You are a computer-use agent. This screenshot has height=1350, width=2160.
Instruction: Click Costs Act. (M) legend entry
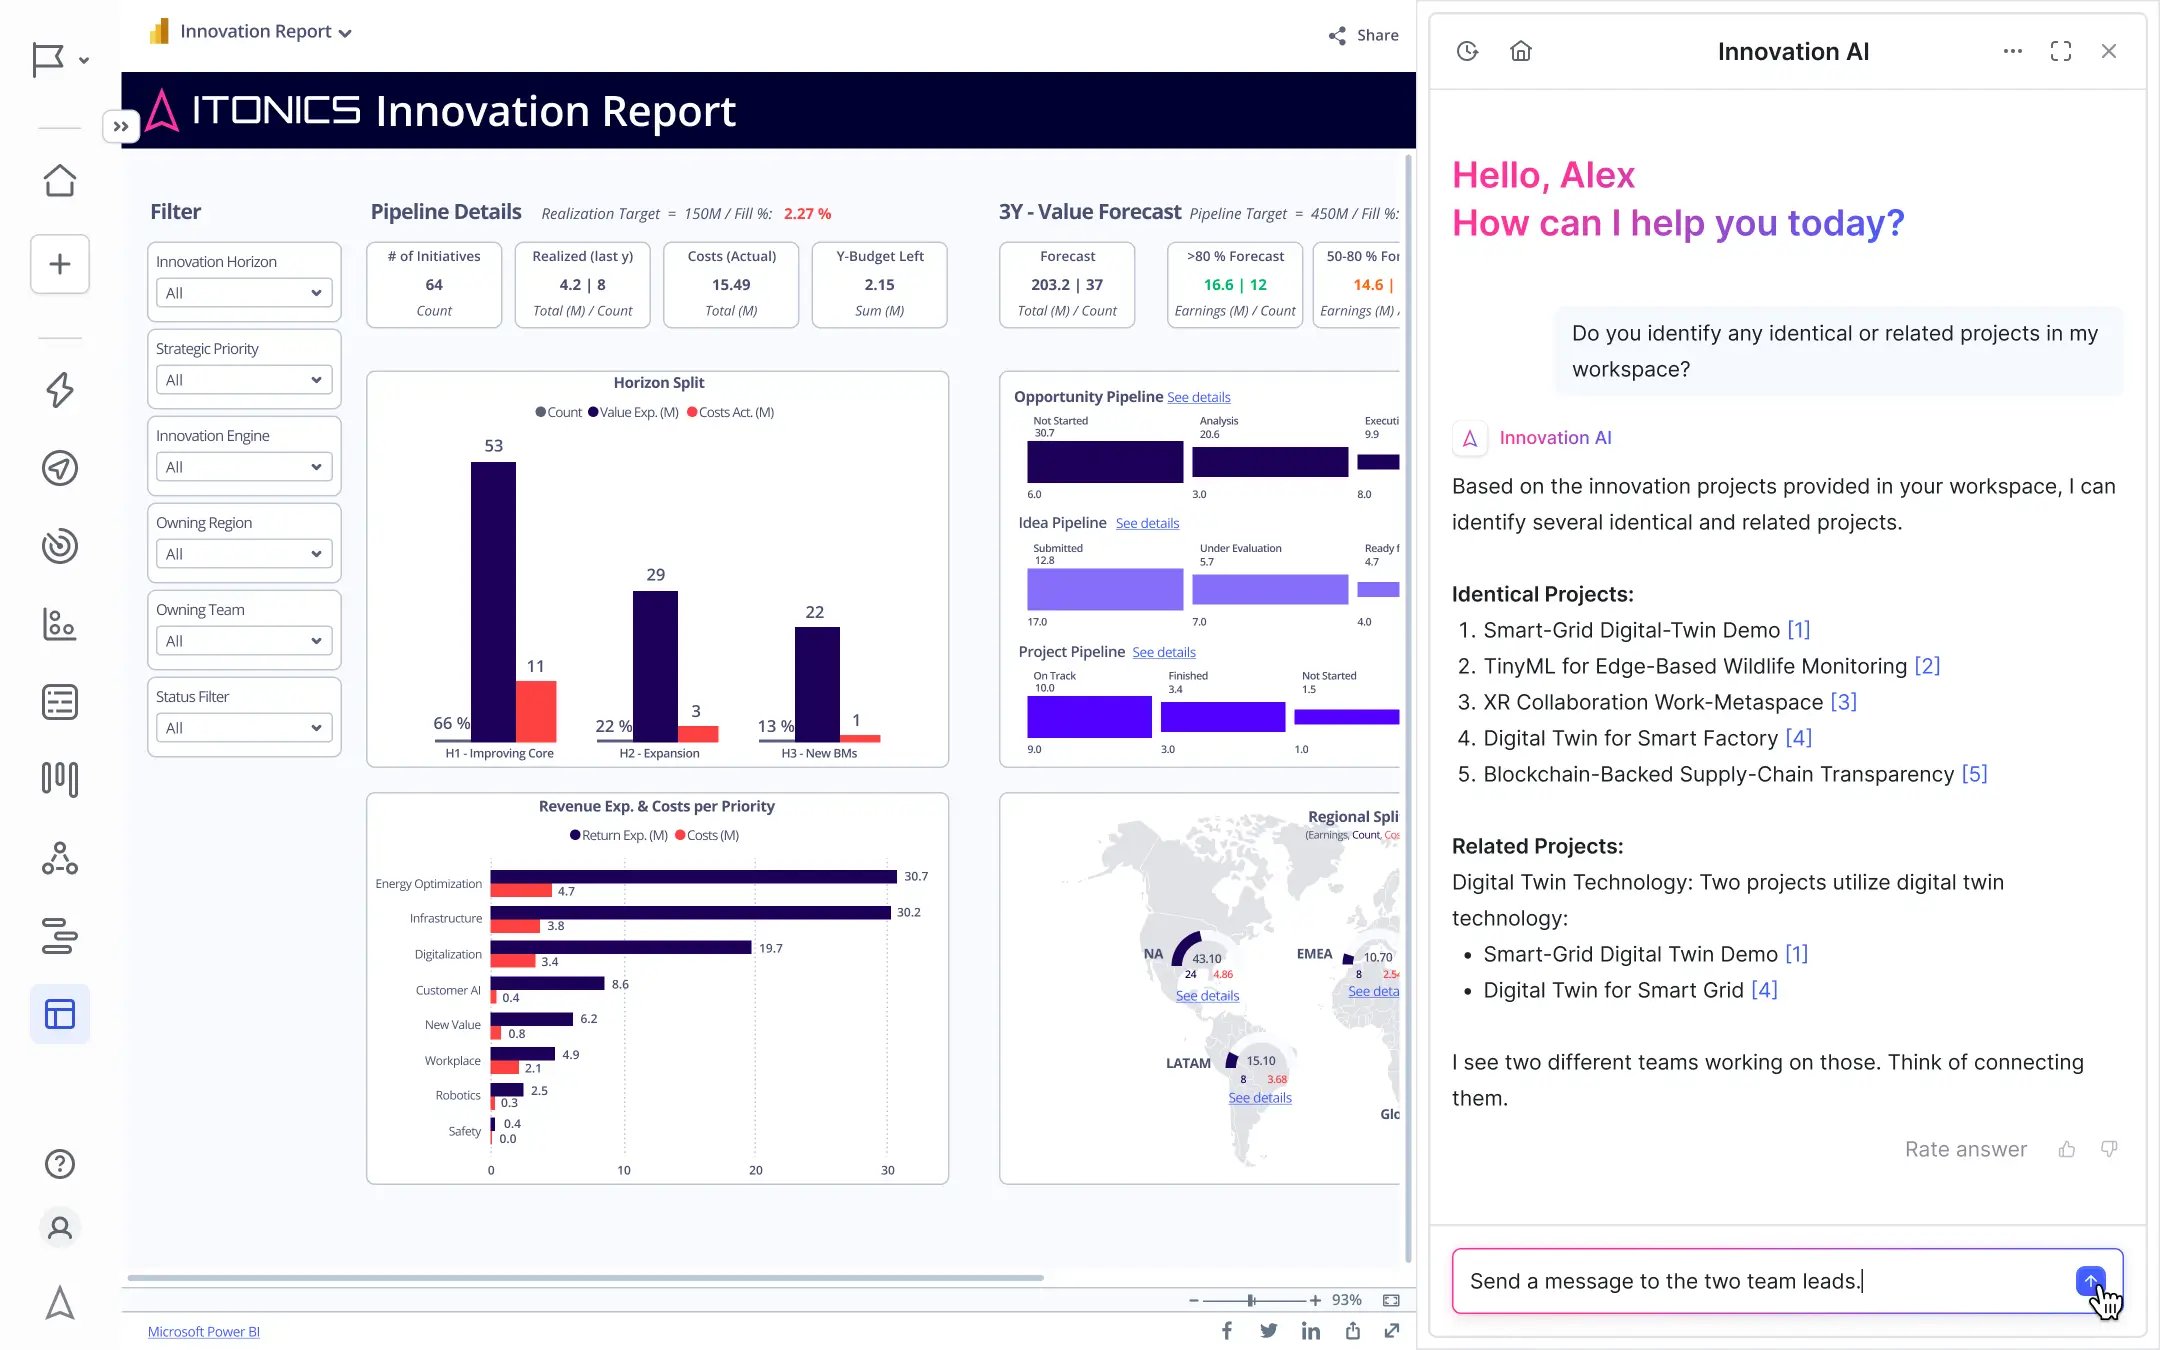(730, 412)
